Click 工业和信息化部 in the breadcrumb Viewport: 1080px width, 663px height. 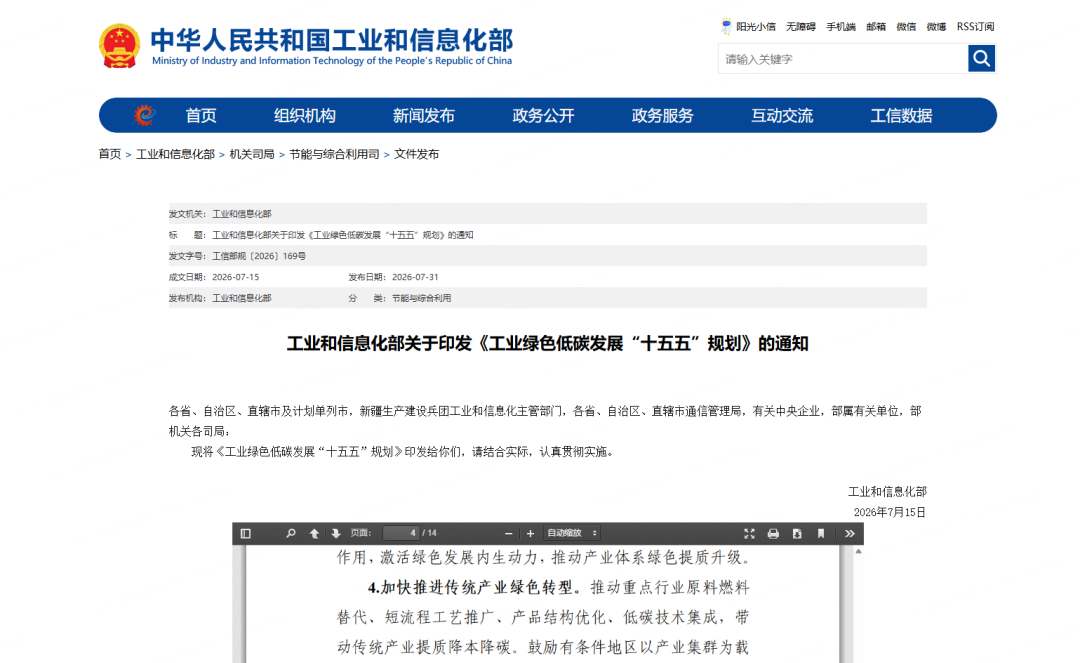point(175,154)
